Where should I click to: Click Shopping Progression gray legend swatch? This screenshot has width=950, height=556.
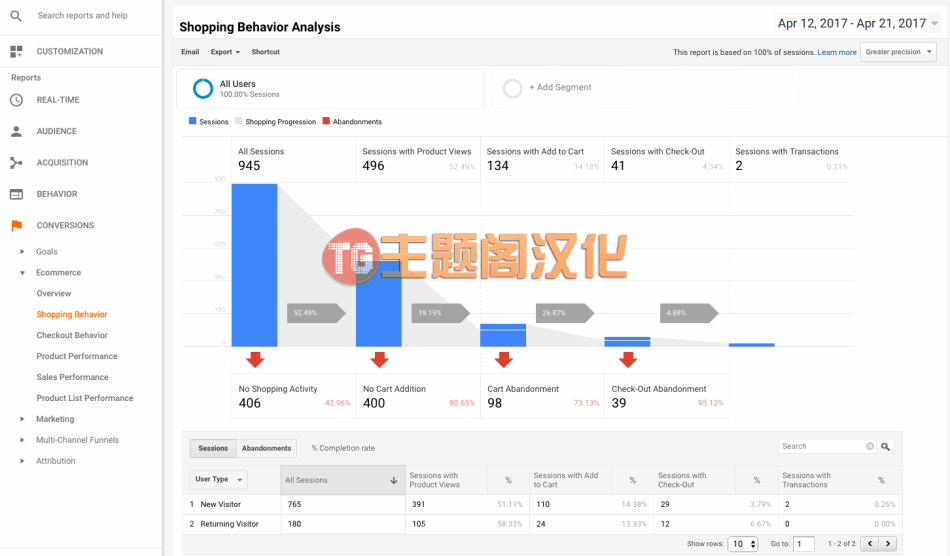pyautogui.click(x=239, y=121)
